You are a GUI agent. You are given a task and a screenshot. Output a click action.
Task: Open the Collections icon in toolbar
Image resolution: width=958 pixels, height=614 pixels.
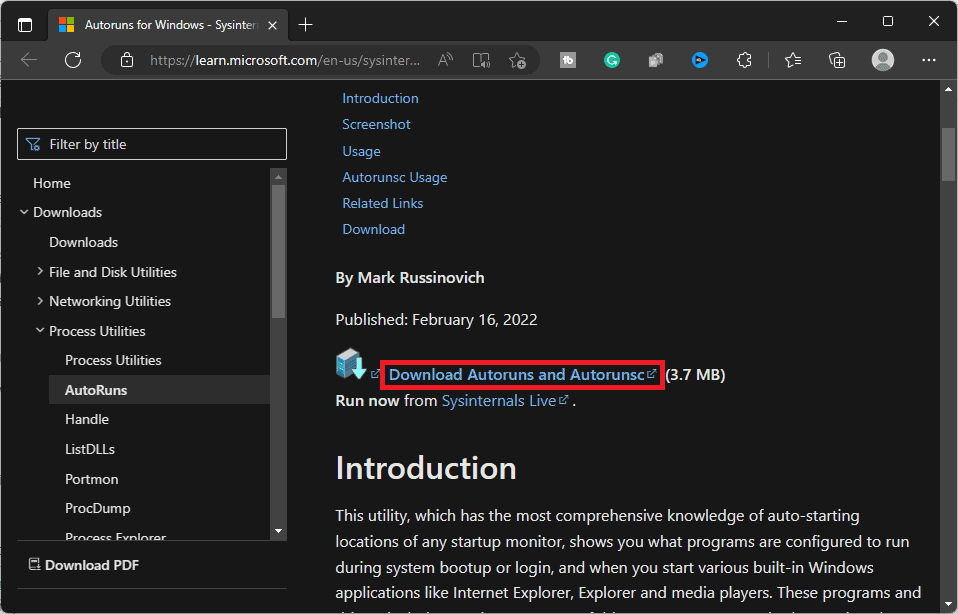(x=837, y=60)
